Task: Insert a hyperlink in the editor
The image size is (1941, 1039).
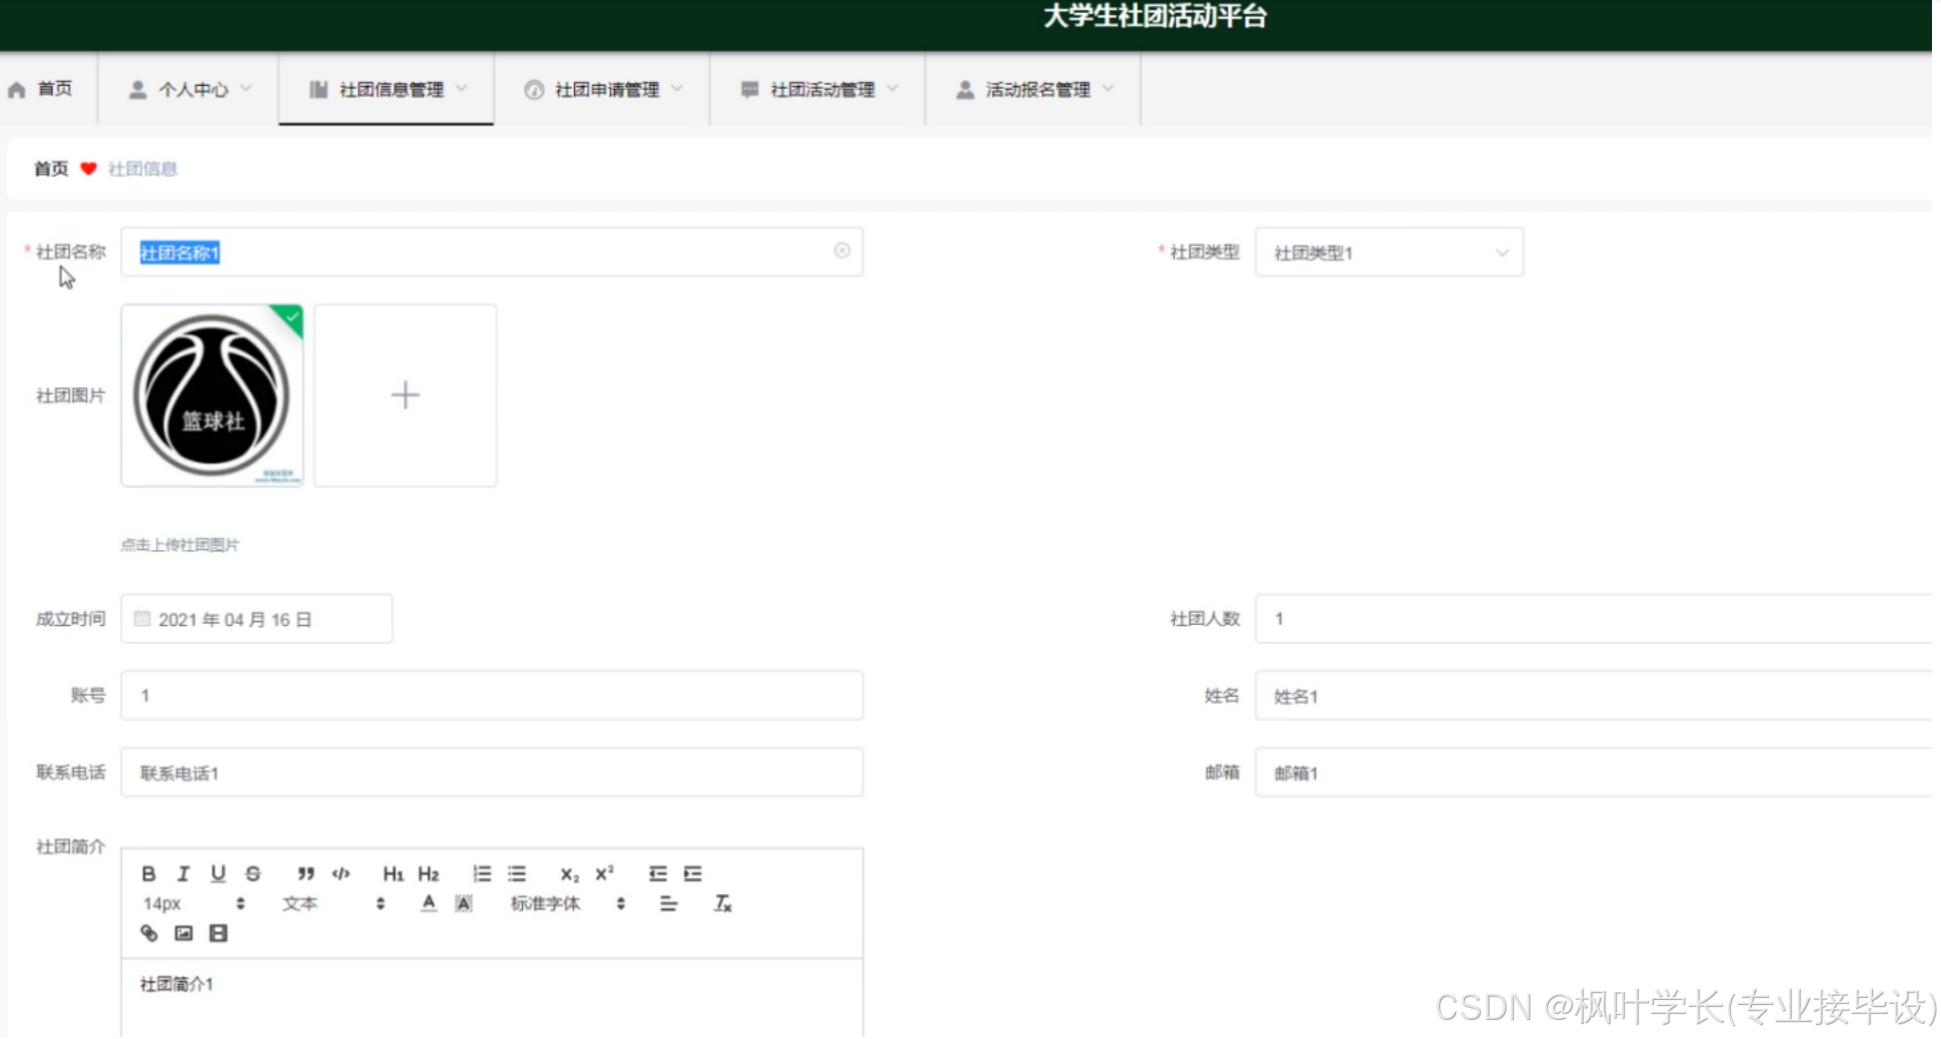Action: (149, 933)
